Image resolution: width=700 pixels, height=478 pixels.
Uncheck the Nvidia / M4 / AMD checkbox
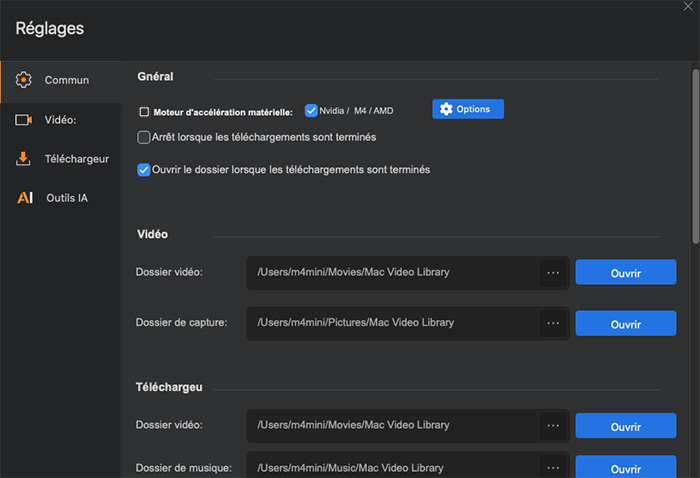point(311,110)
